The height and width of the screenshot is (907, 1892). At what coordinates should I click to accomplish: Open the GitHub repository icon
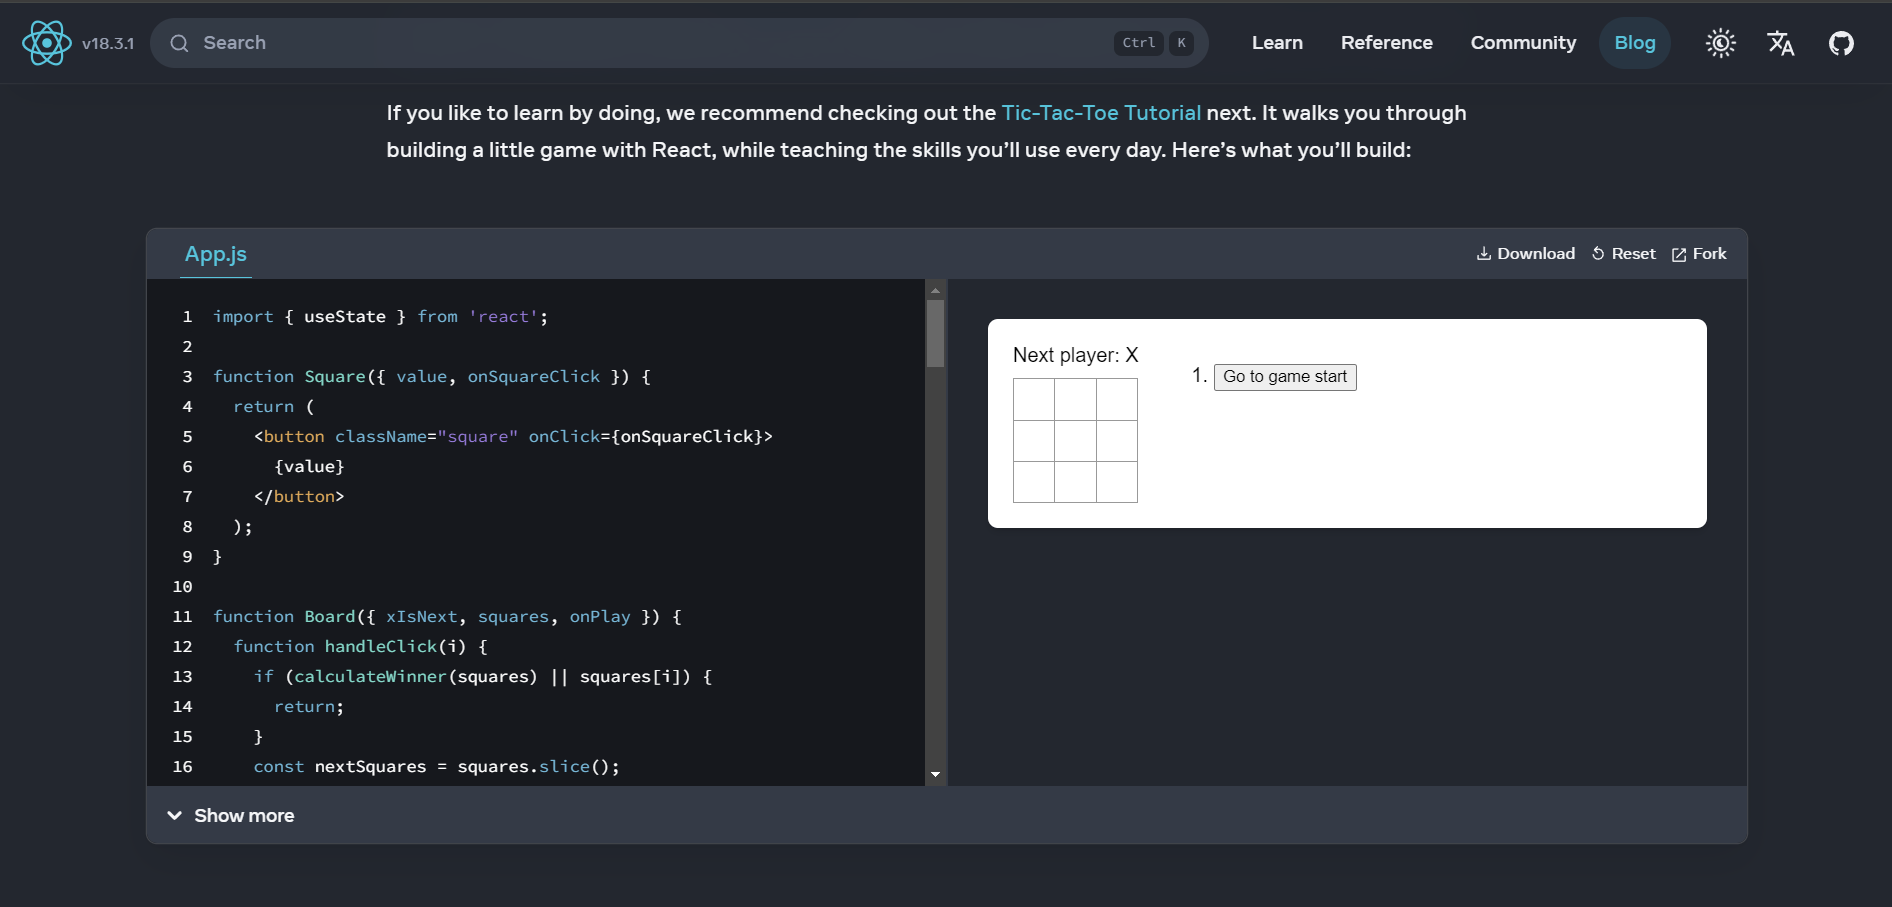coord(1840,43)
